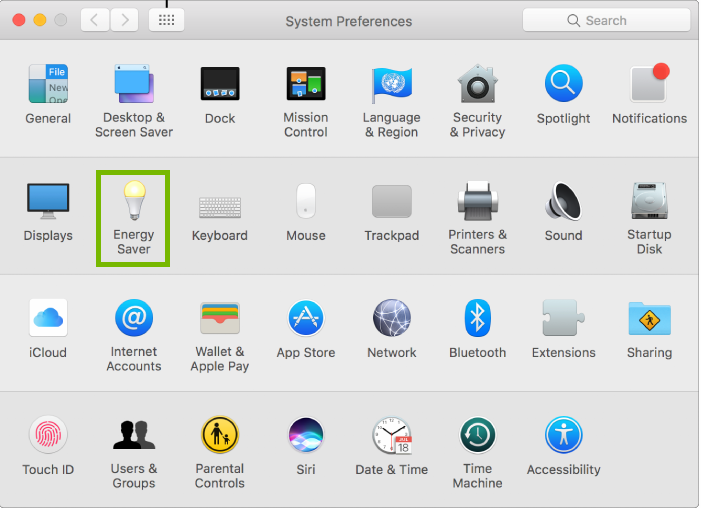
Task: Go back with the left arrow button
Action: pyautogui.click(x=95, y=20)
